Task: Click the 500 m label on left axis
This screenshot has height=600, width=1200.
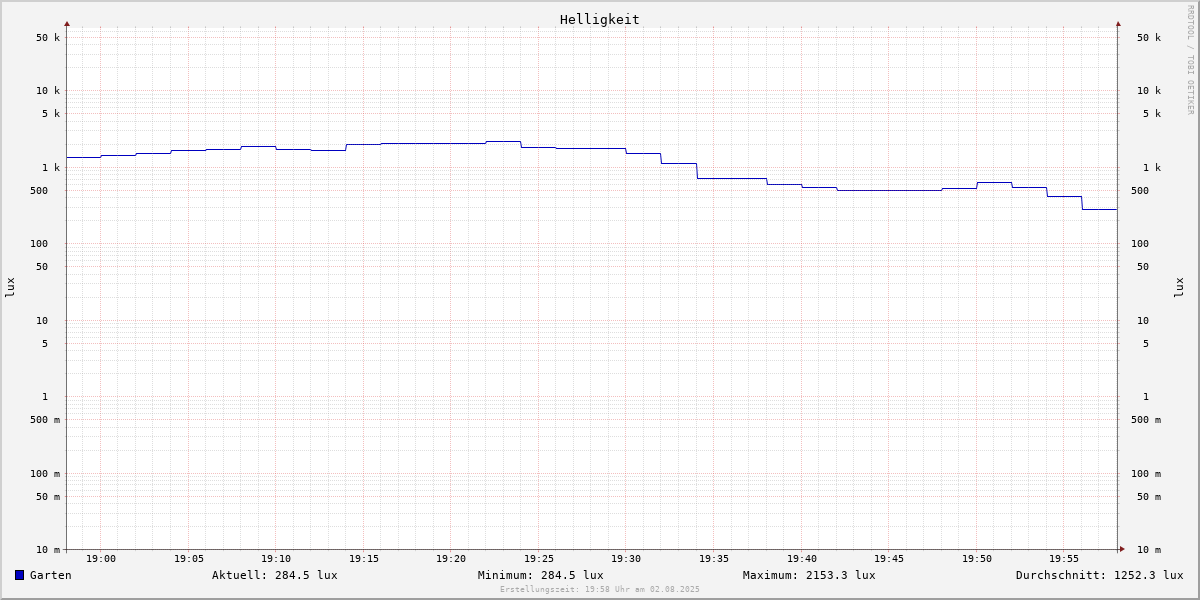Action: click(45, 420)
